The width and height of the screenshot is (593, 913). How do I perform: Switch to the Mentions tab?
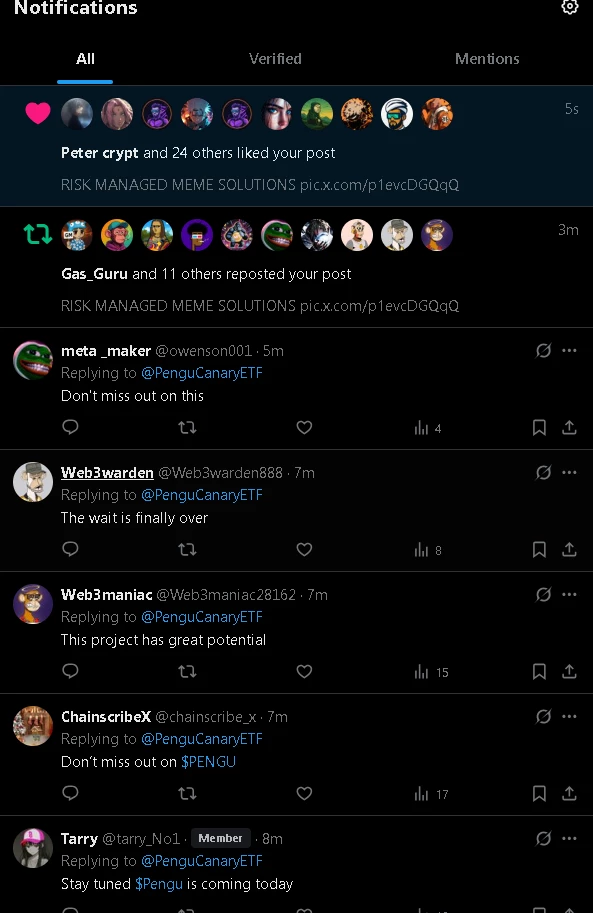point(487,59)
